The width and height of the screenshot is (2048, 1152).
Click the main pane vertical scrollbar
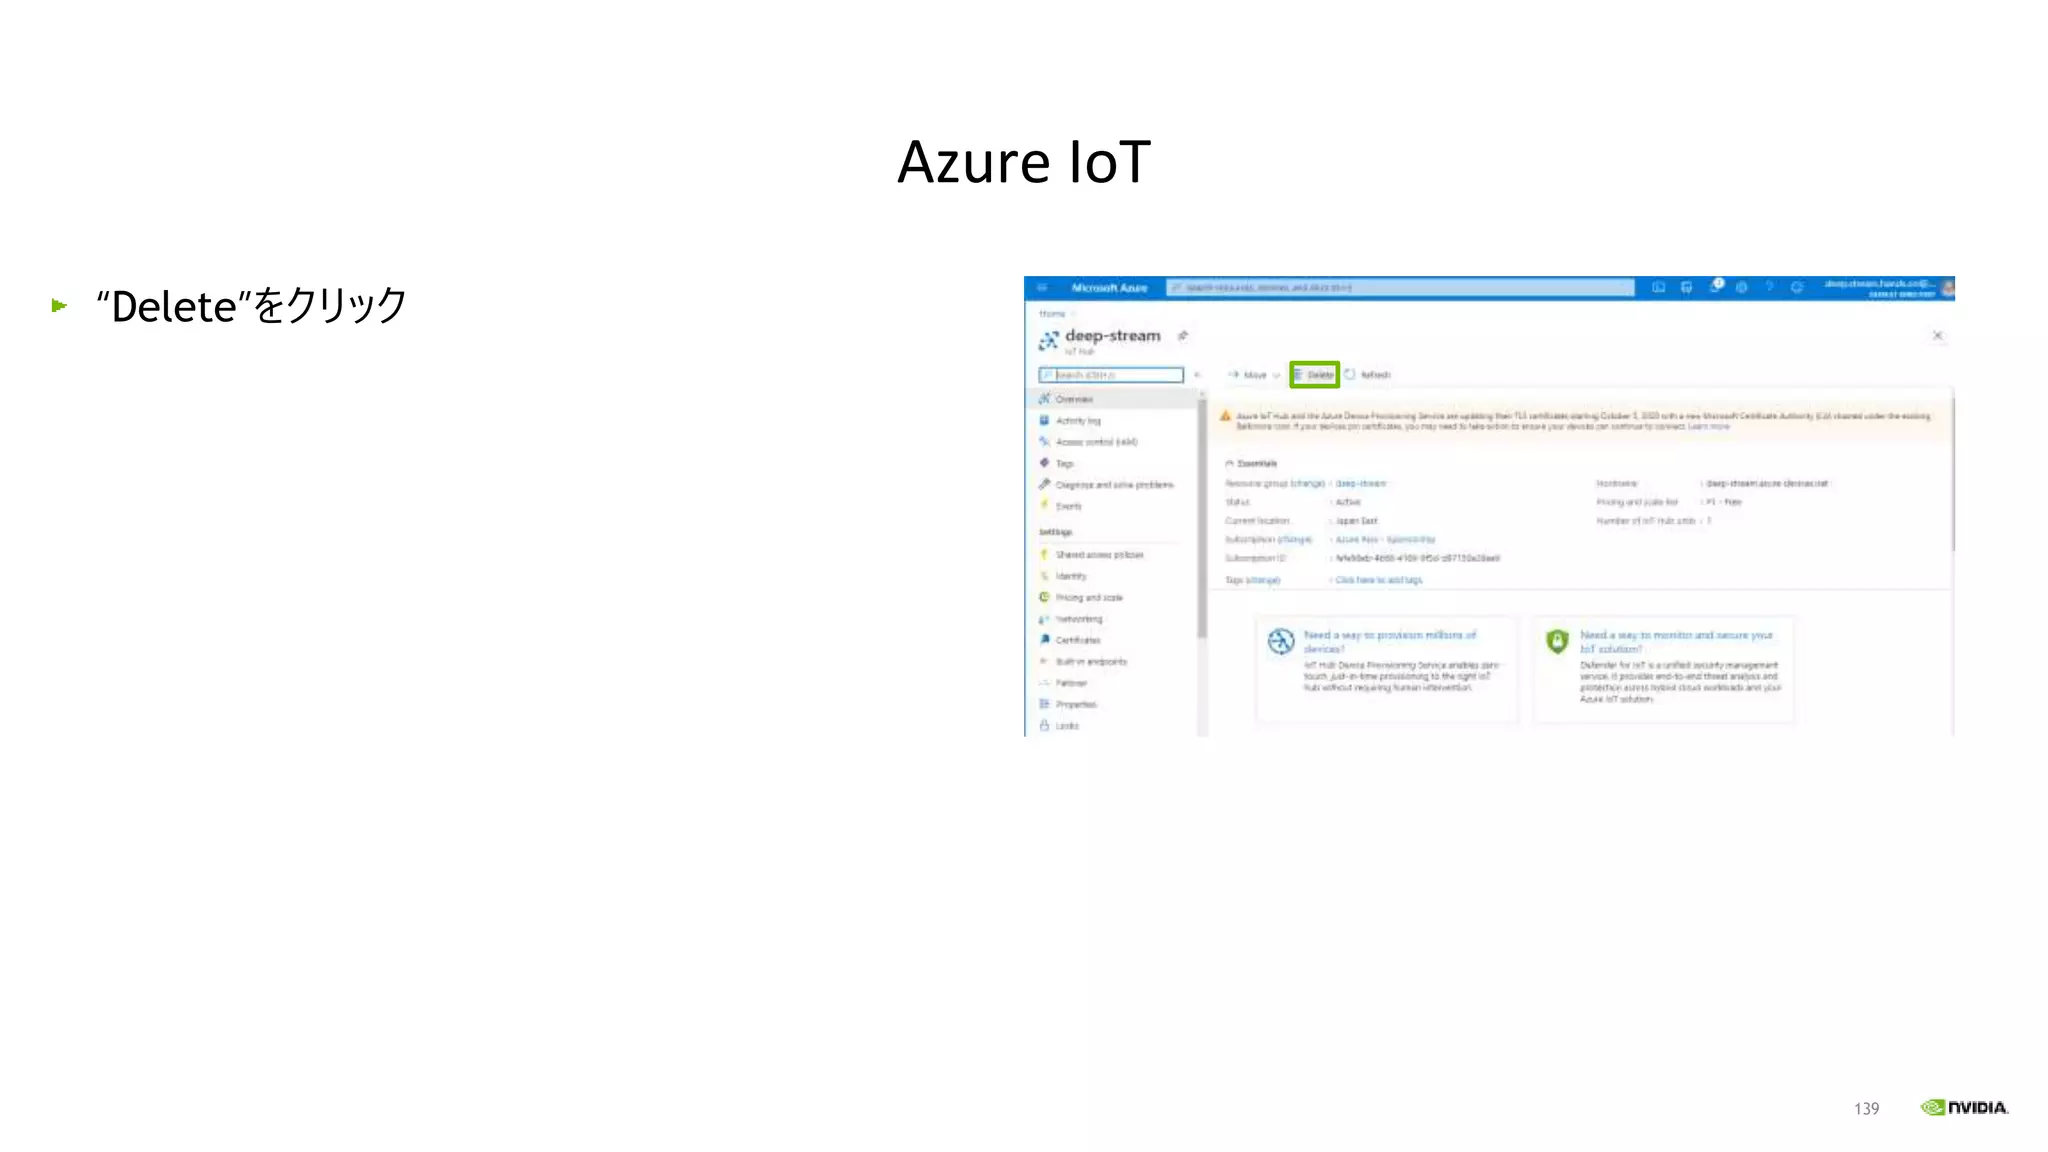pyautogui.click(x=1952, y=475)
